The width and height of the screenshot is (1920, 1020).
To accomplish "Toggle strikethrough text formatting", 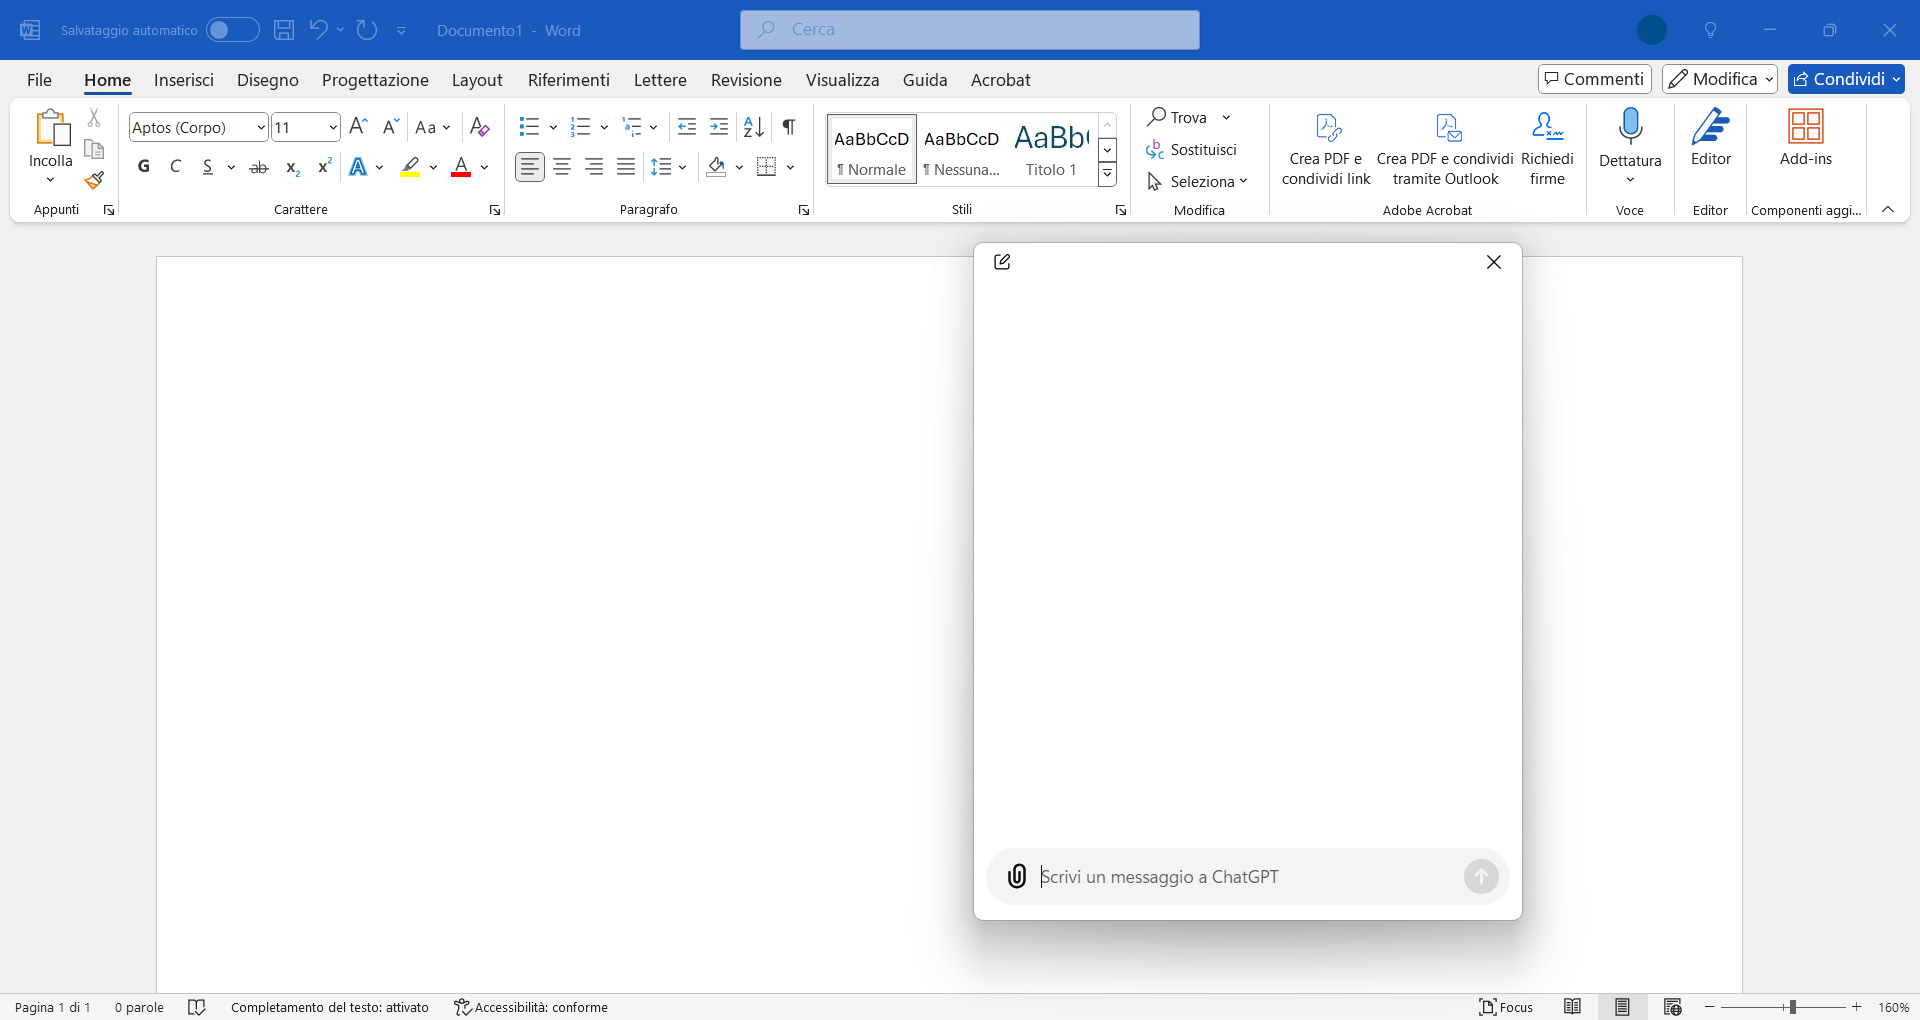I will click(x=259, y=167).
